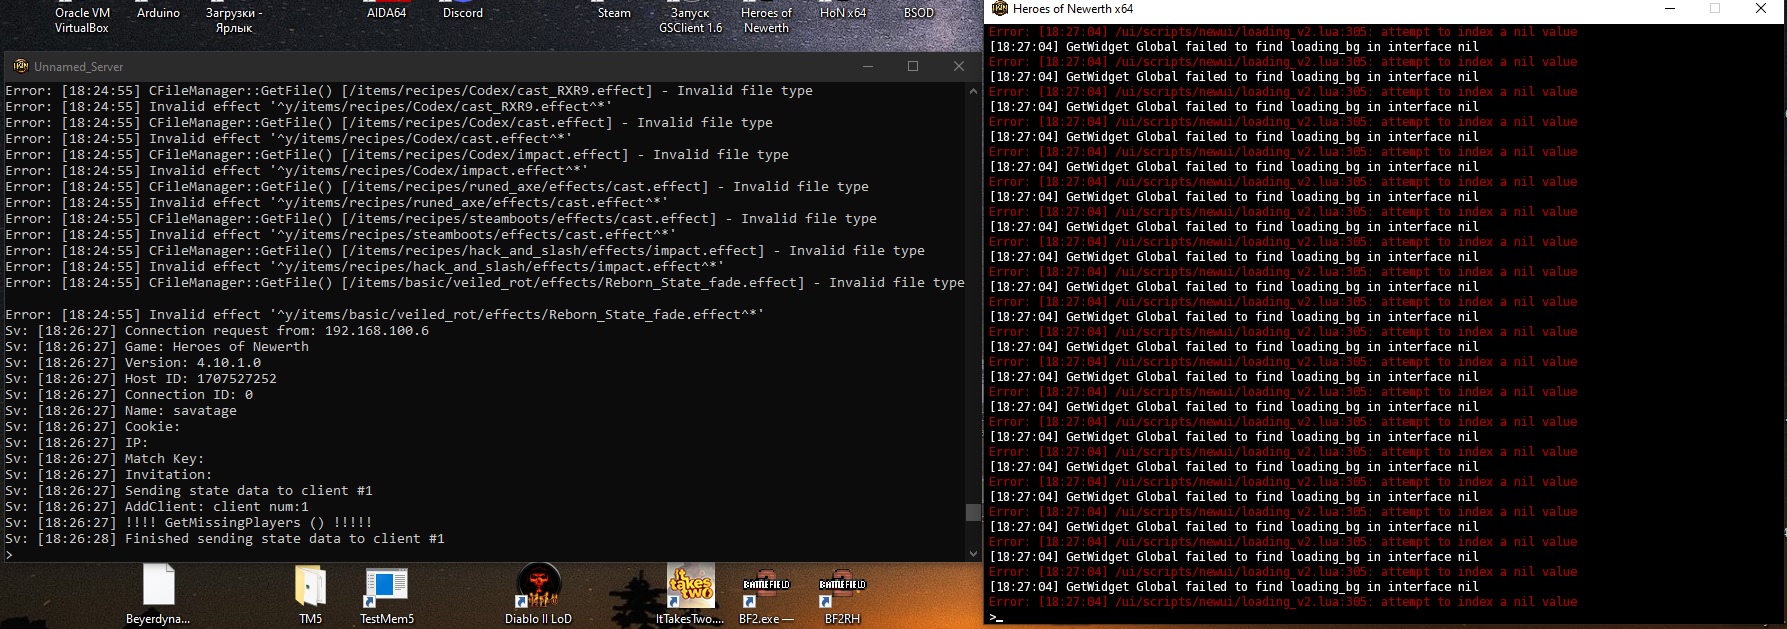Click the GetFile runed_axe/effects/cast.effect error line
Image resolution: width=1787 pixels, height=629 pixels.
coord(437,187)
